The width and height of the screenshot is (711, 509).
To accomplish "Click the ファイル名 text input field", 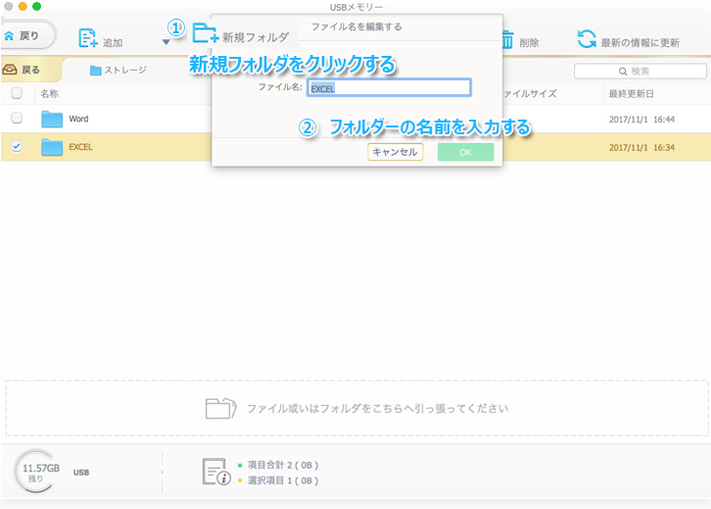I will click(389, 87).
